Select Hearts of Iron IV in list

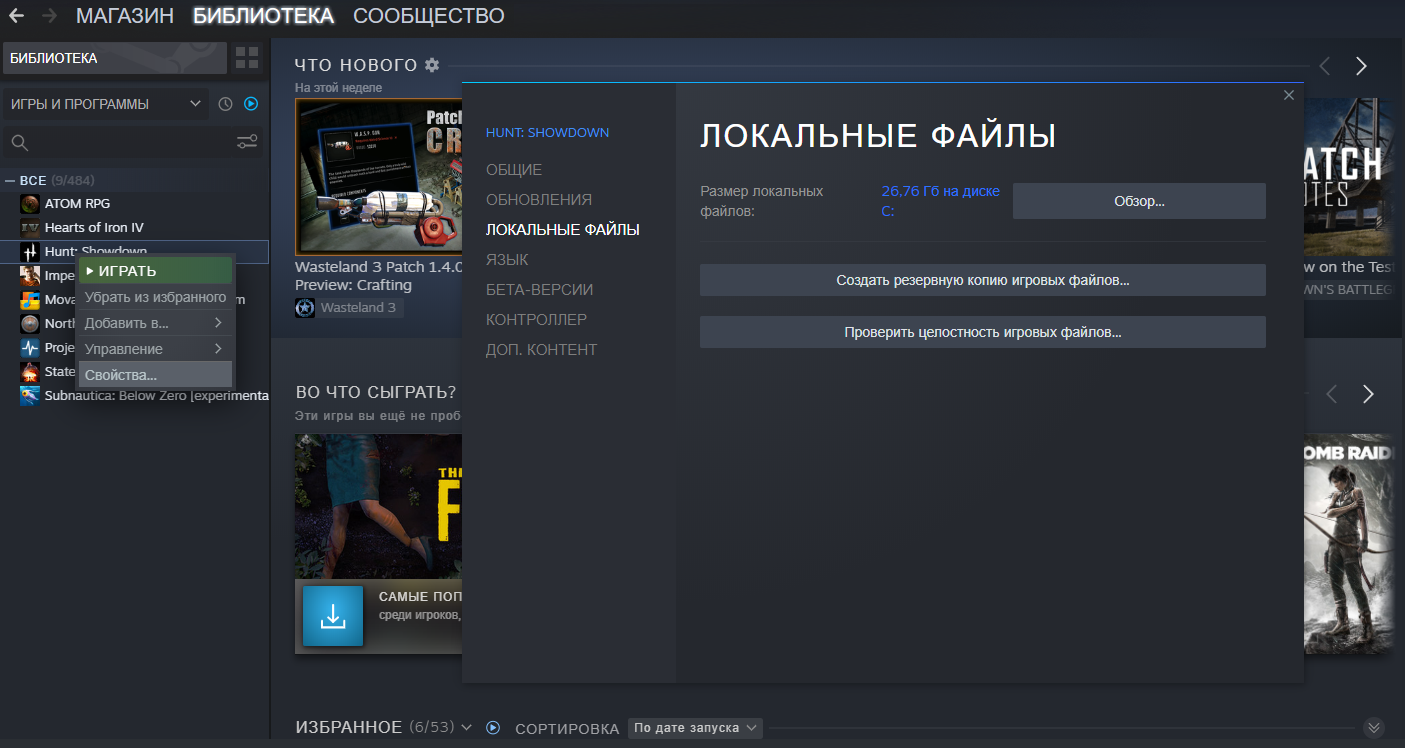coord(94,227)
